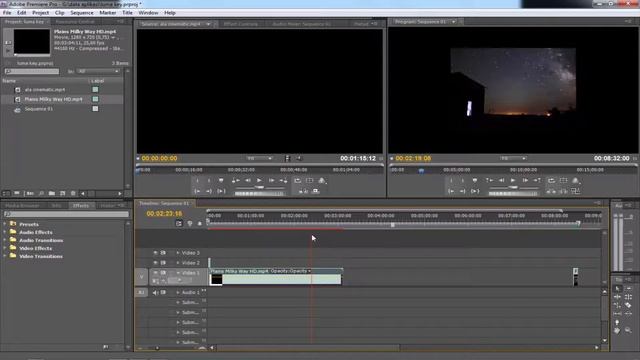Toggle Snap in the Timeline panel

[x=179, y=223]
